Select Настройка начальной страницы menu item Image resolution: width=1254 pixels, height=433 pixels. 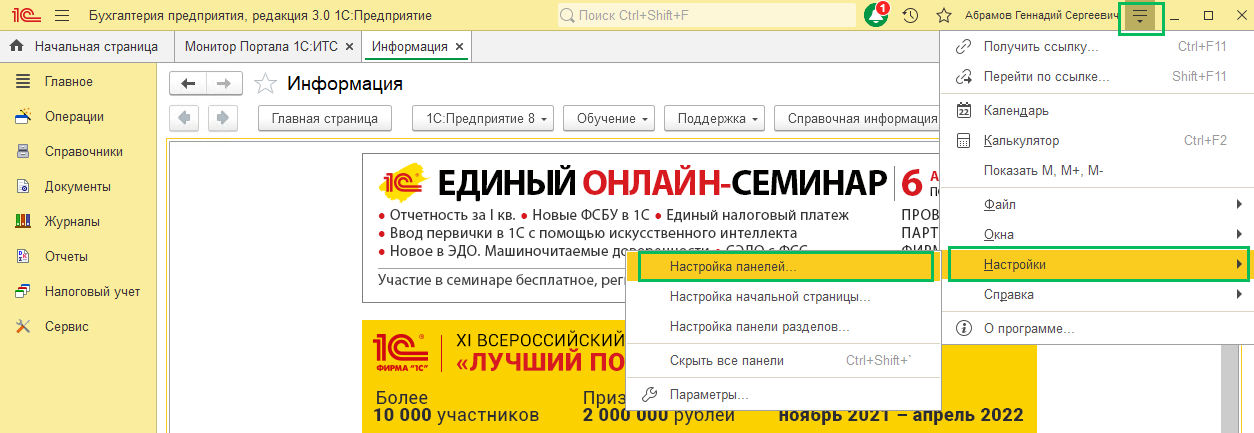point(783,298)
